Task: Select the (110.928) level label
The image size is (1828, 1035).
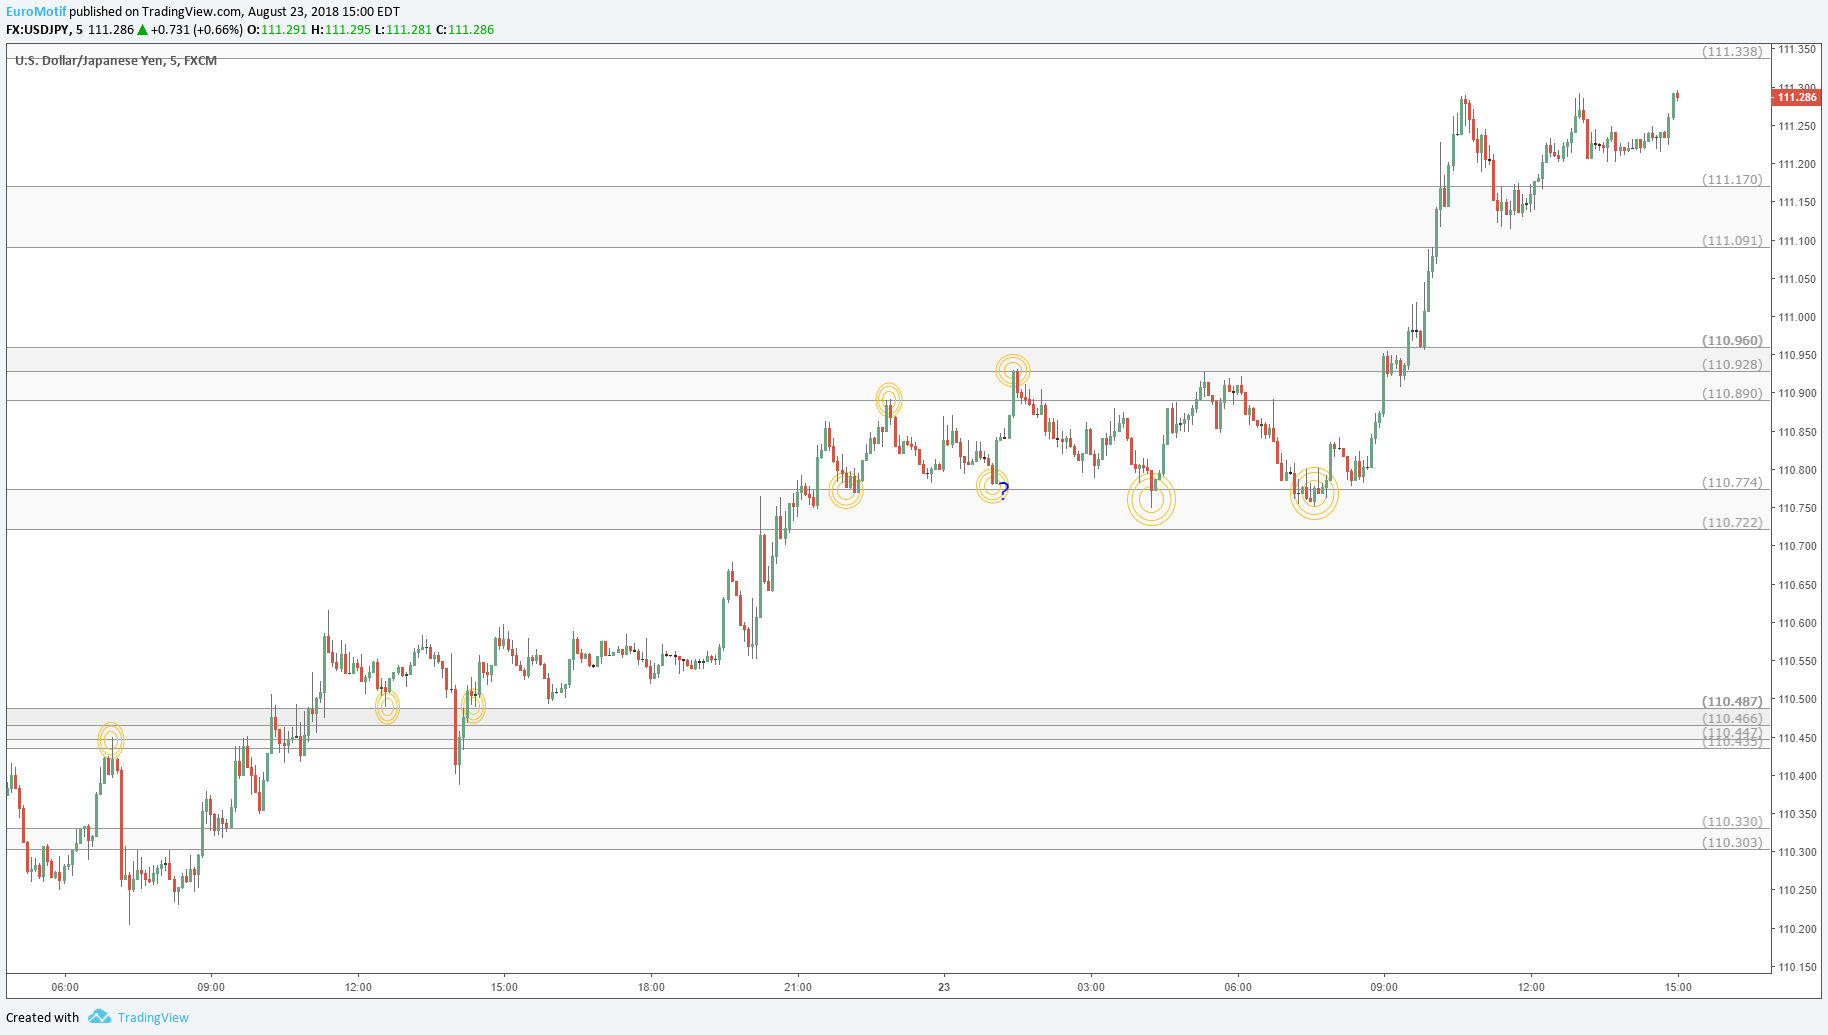Action: [x=1733, y=365]
